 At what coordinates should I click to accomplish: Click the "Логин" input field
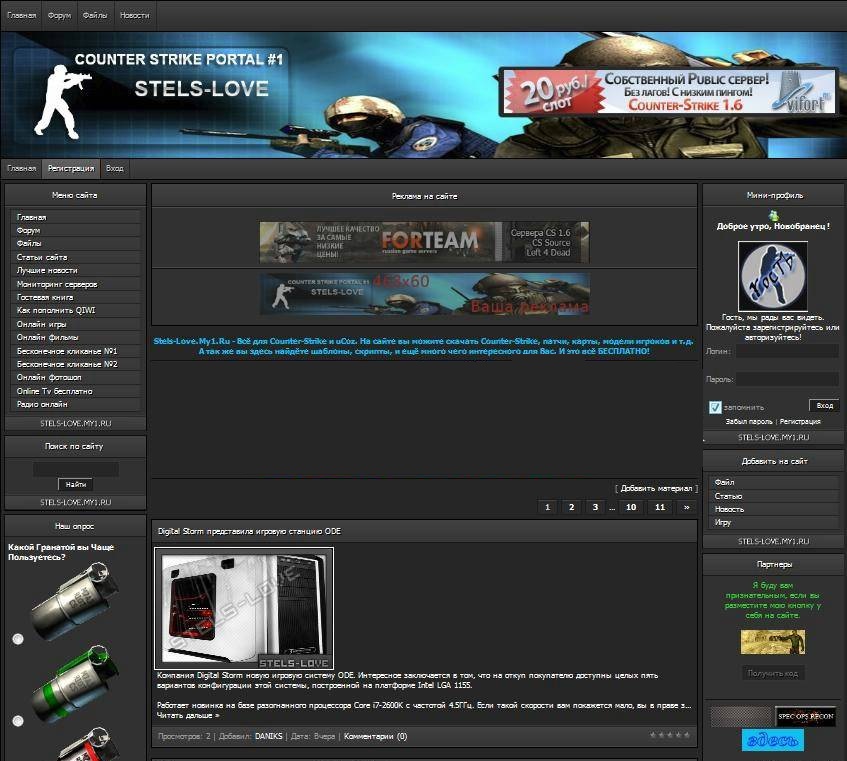[x=787, y=351]
